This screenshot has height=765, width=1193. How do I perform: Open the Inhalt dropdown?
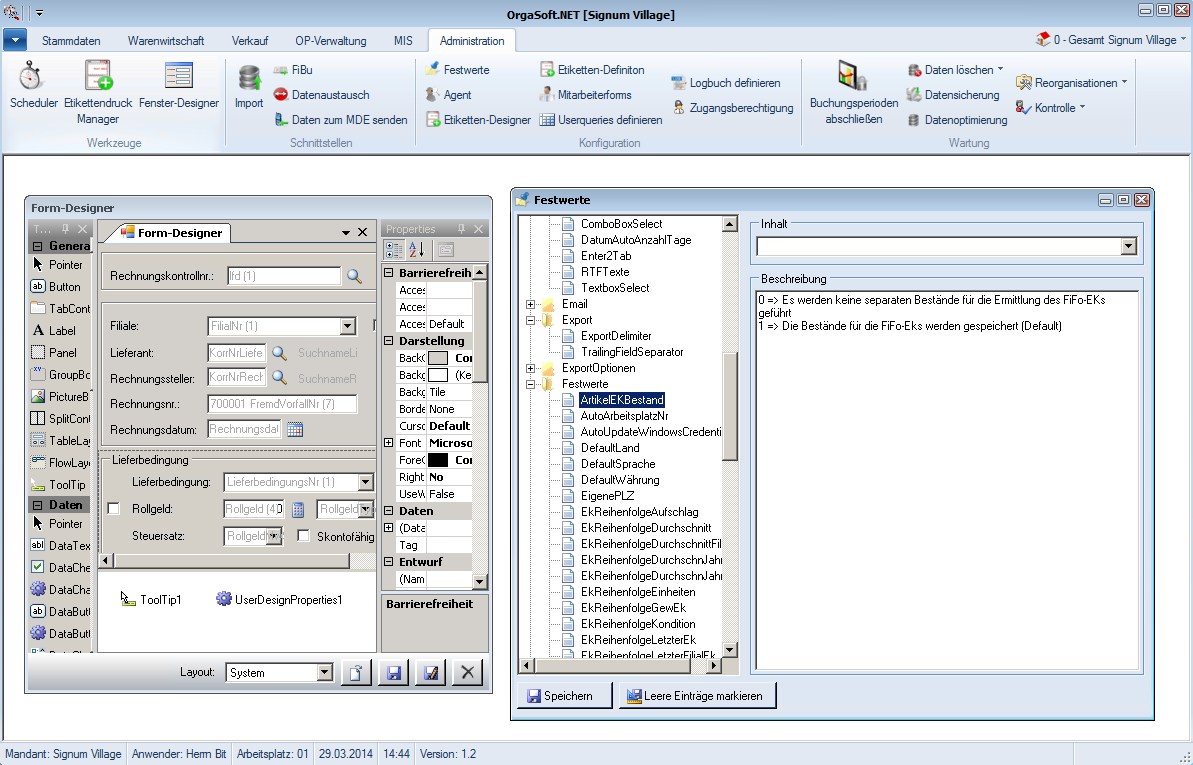[1129, 246]
